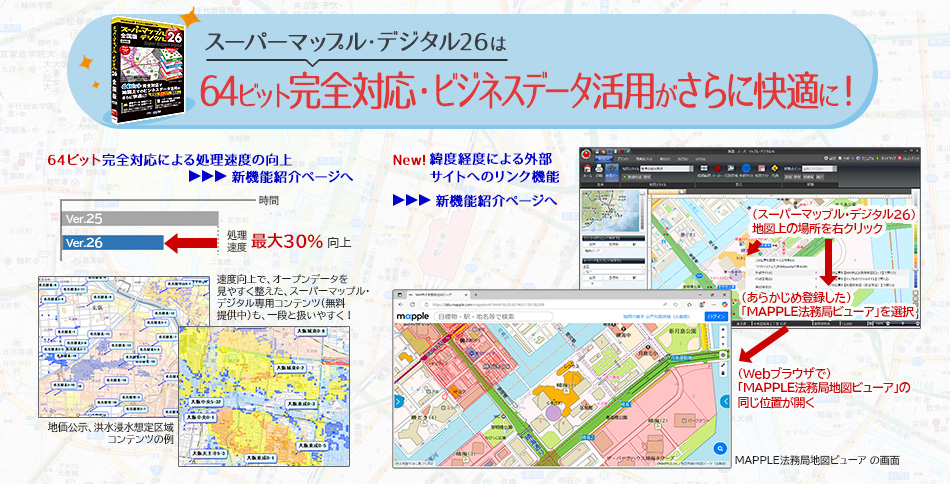
Task: Click the 目標物・駅・地名等で検索 search field
Action: (494, 317)
